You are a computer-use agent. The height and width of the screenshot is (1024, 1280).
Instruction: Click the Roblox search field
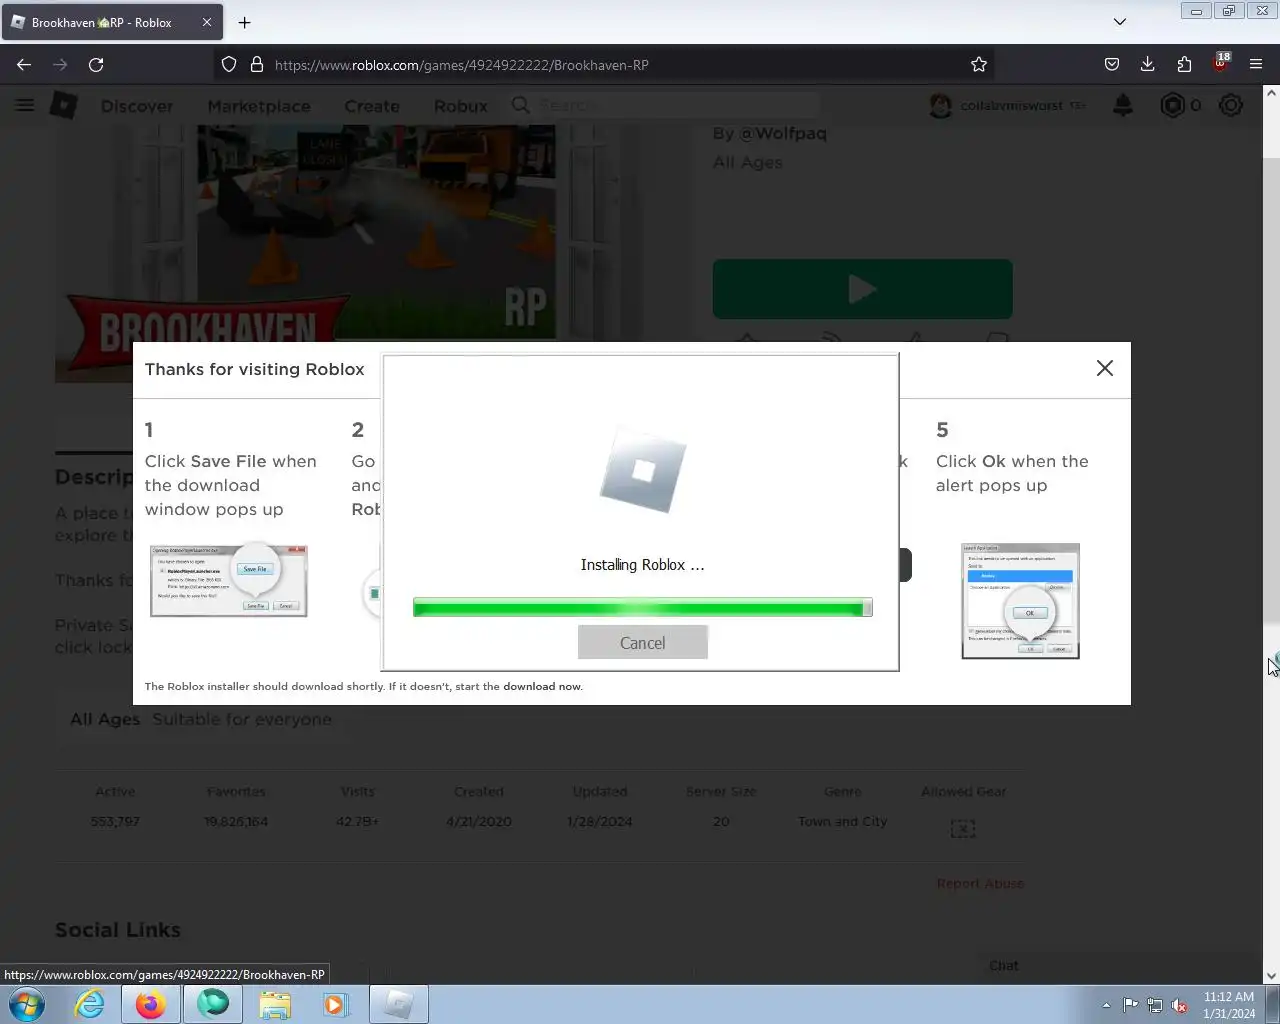(x=665, y=105)
